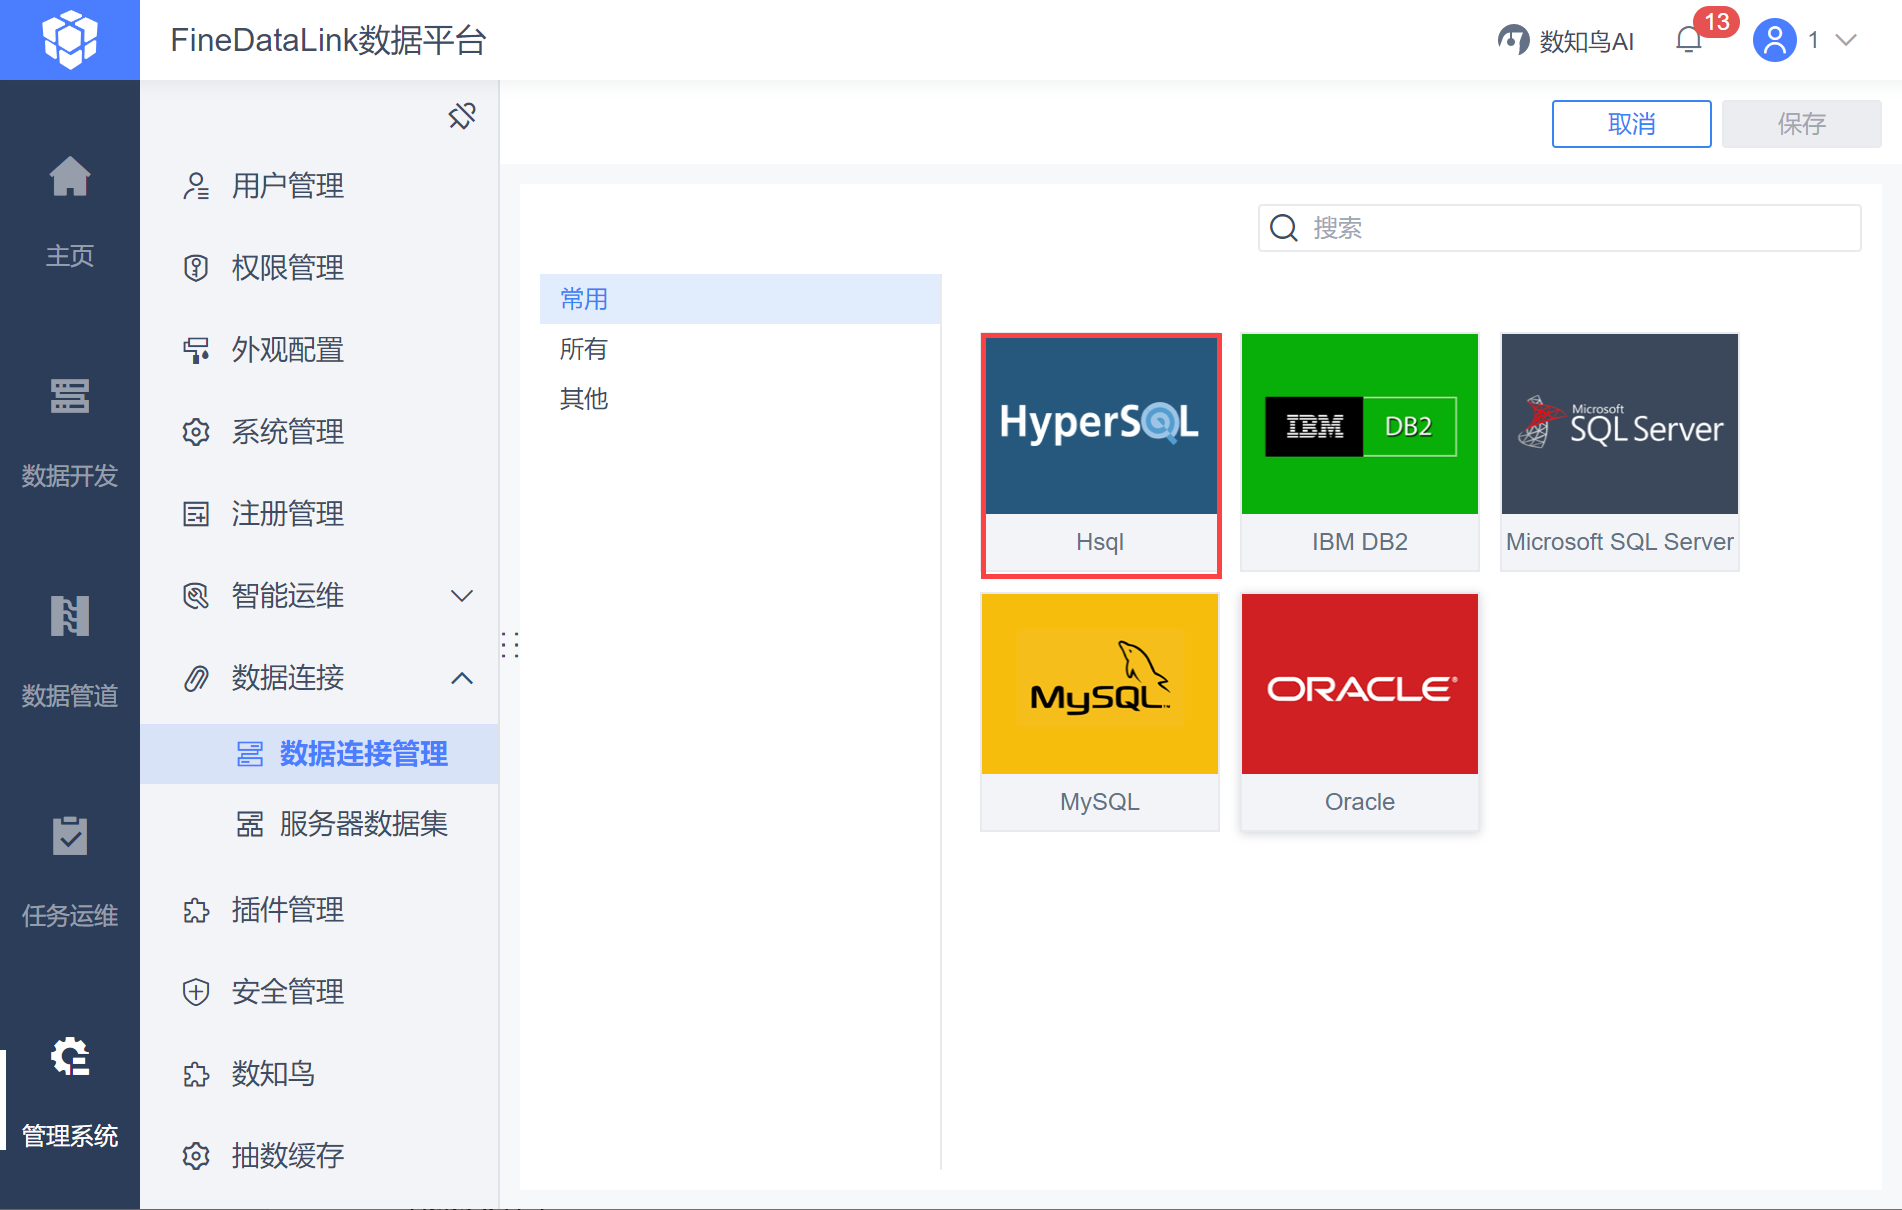Click the 安全管理 shield-plus icon
The height and width of the screenshot is (1210, 1902).
click(196, 992)
